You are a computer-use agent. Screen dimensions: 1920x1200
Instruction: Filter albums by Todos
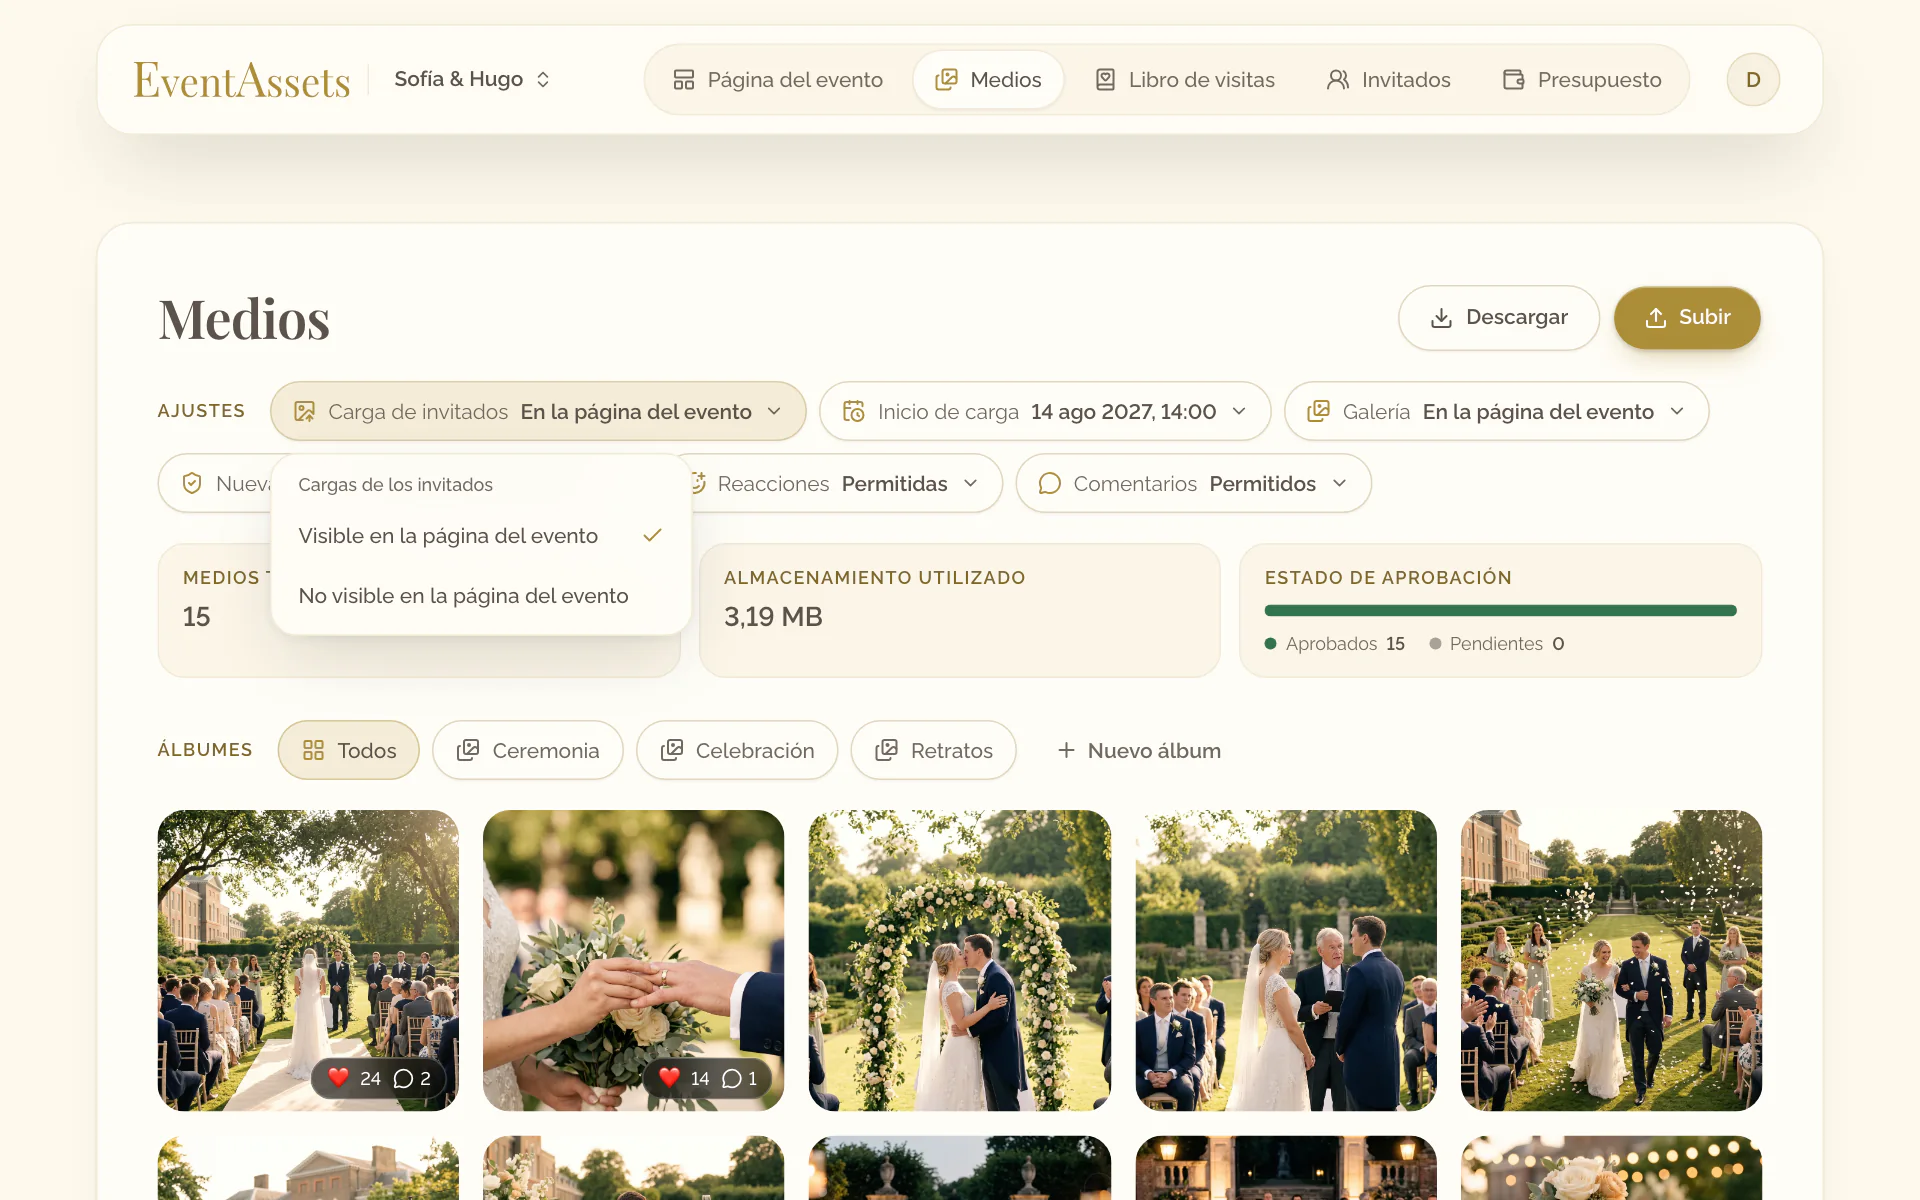point(348,750)
